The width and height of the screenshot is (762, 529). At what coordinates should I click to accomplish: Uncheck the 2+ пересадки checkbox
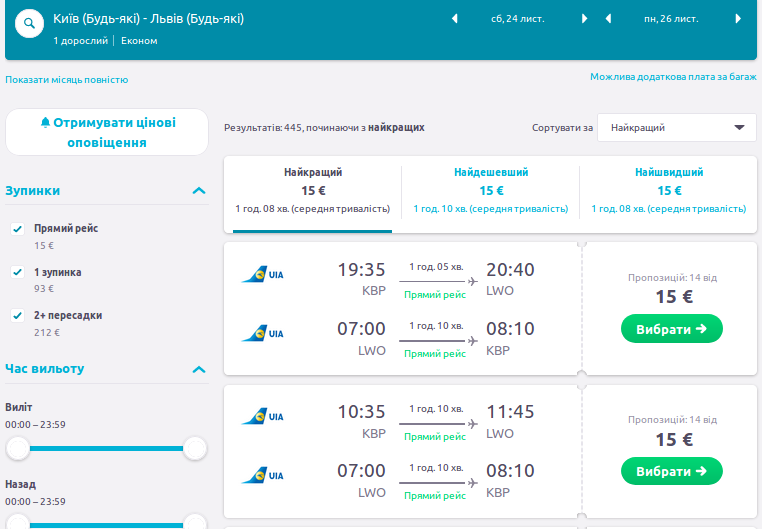click(17, 316)
